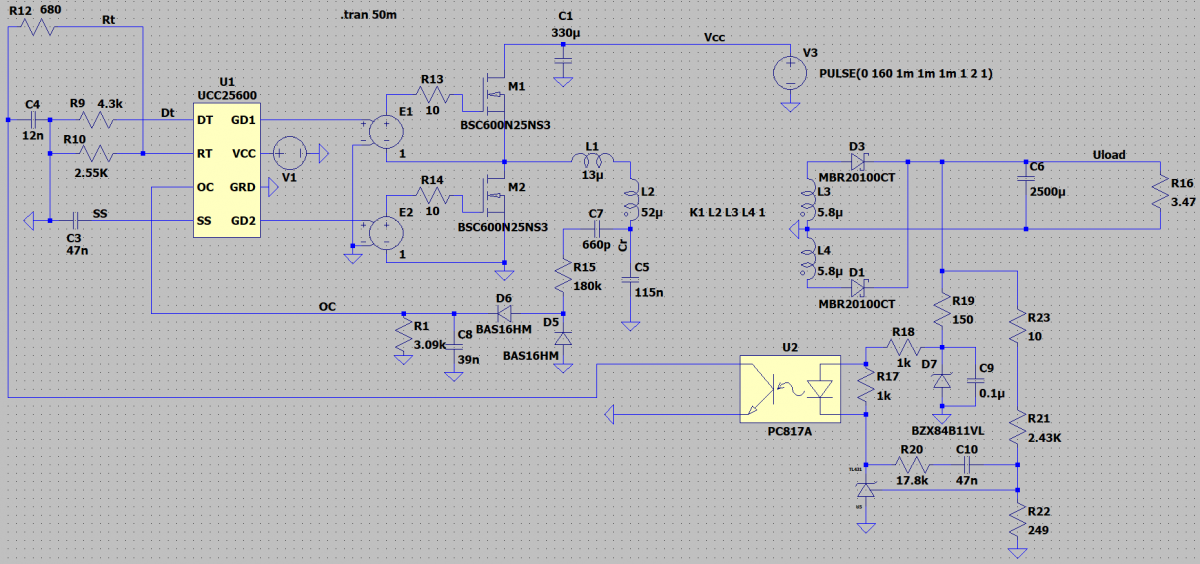Click the GD1 pin label on U1
Screen dimensions: 1200x564
click(x=242, y=119)
